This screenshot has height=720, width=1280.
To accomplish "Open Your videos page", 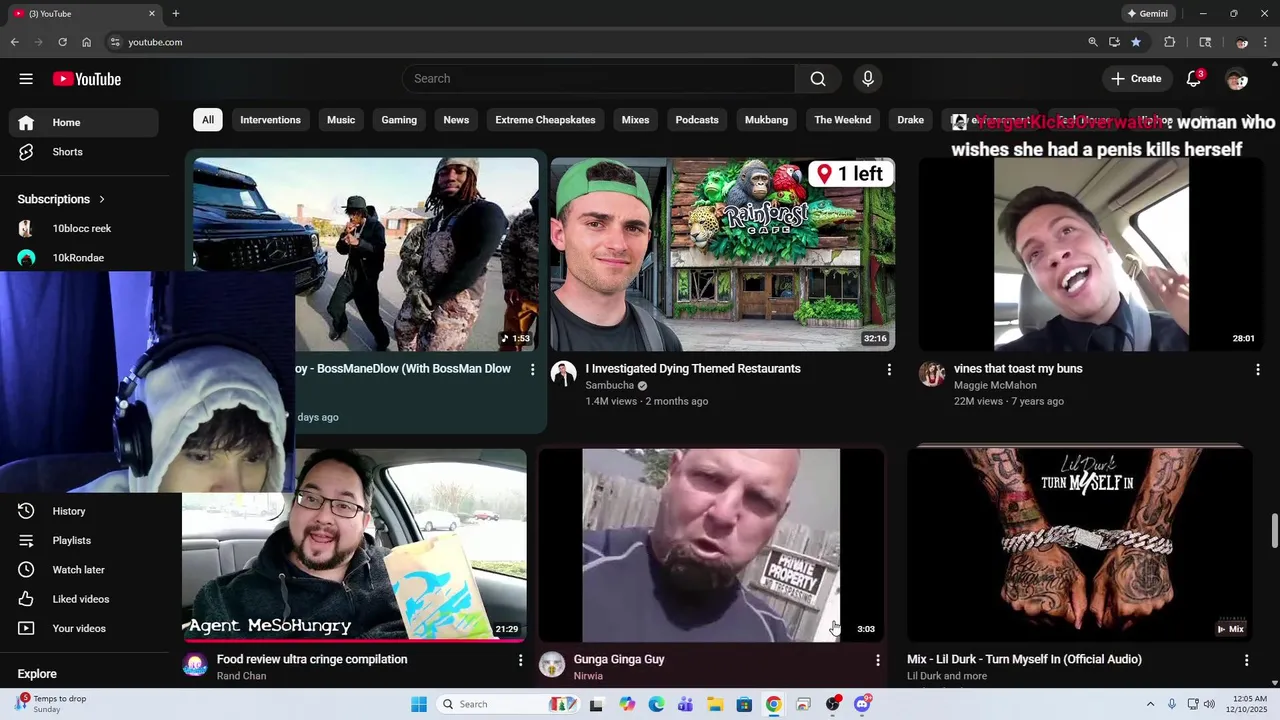I will coord(84,628).
